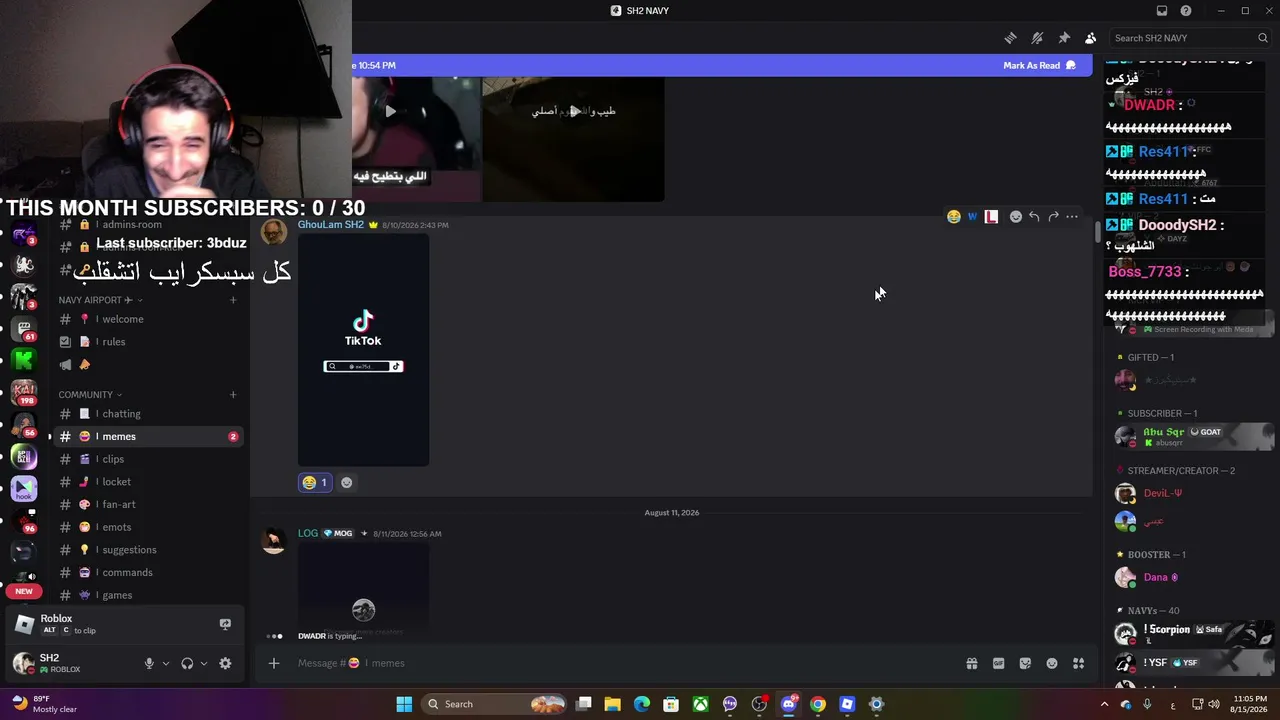Play the right video attachment

(x=574, y=111)
